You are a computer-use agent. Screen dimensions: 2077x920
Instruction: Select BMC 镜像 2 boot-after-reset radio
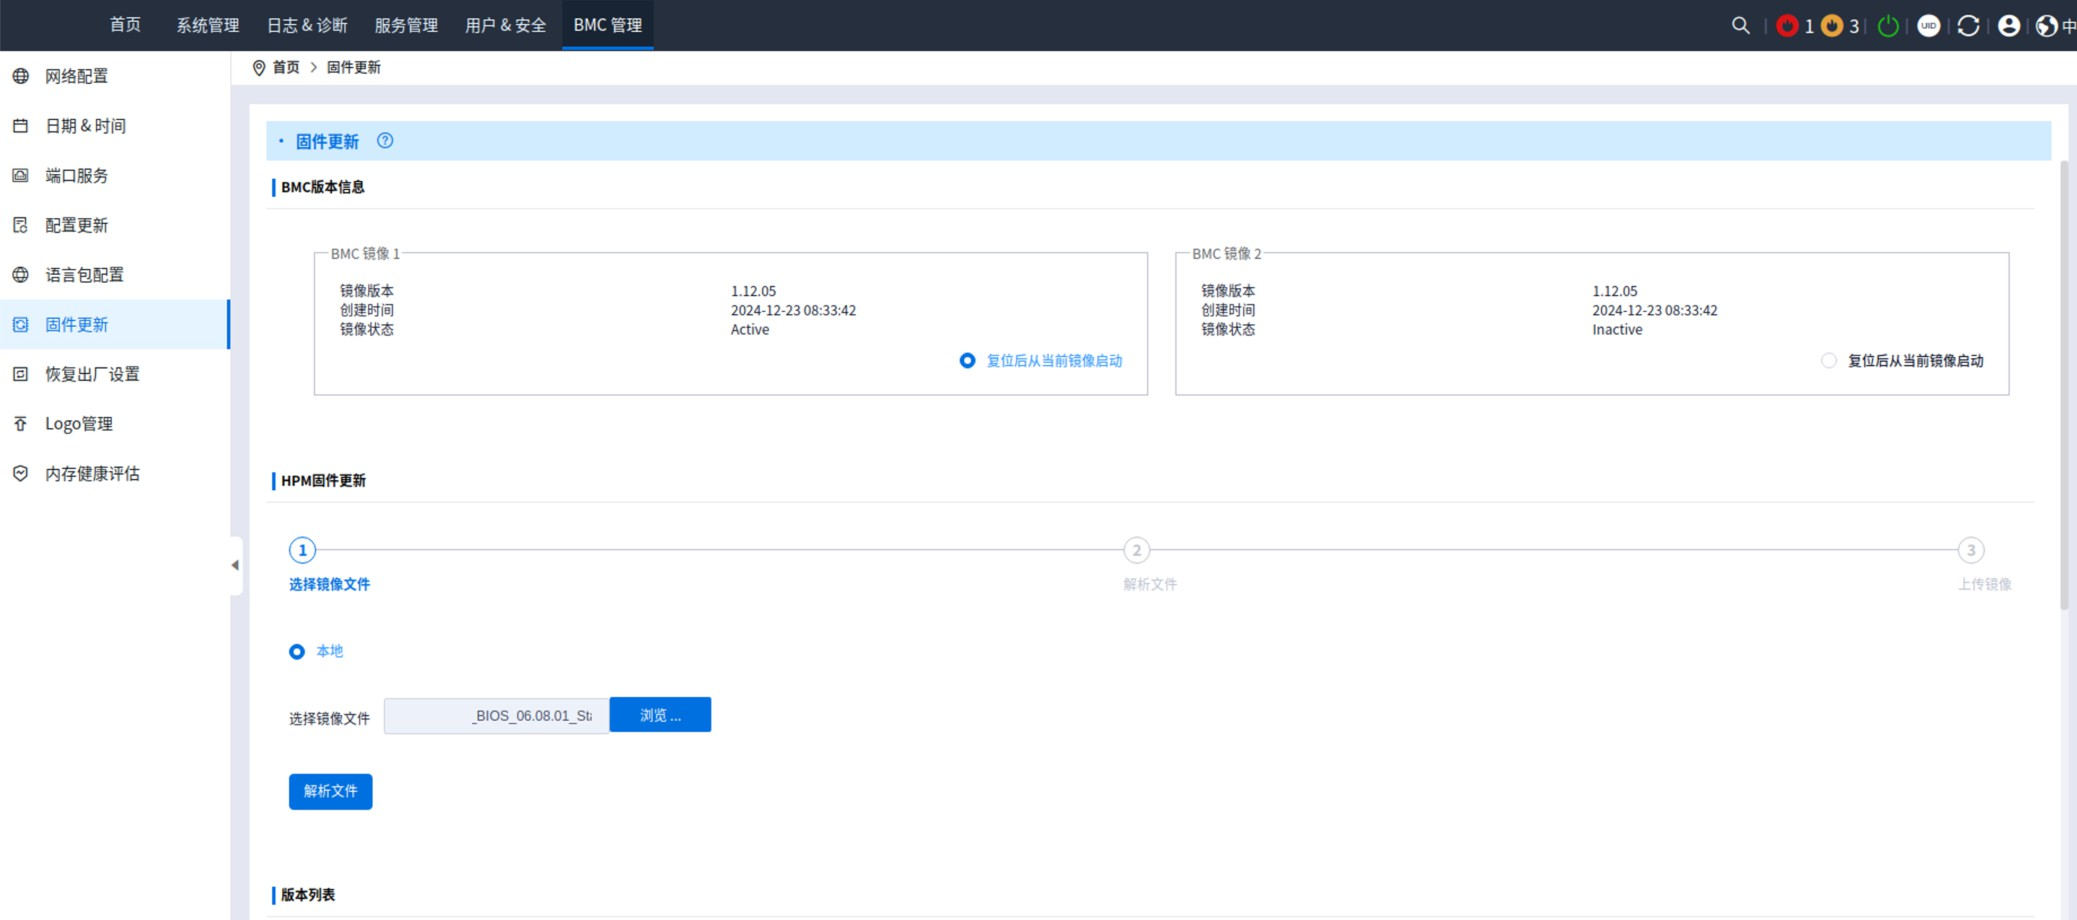tap(1828, 361)
